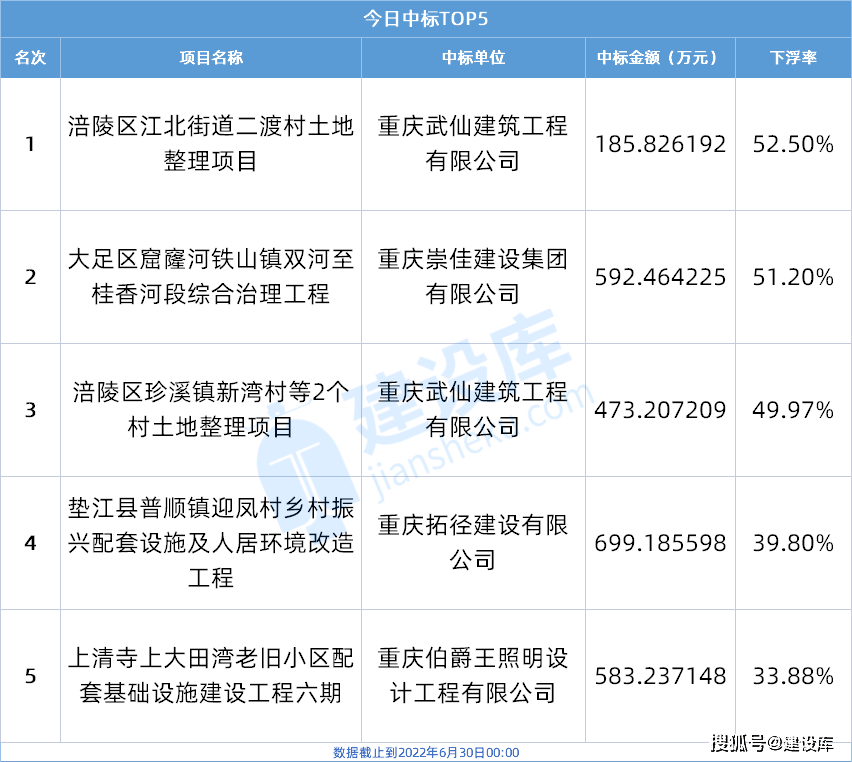Click the amount 699.185598
This screenshot has height=762, width=852.
tap(660, 543)
